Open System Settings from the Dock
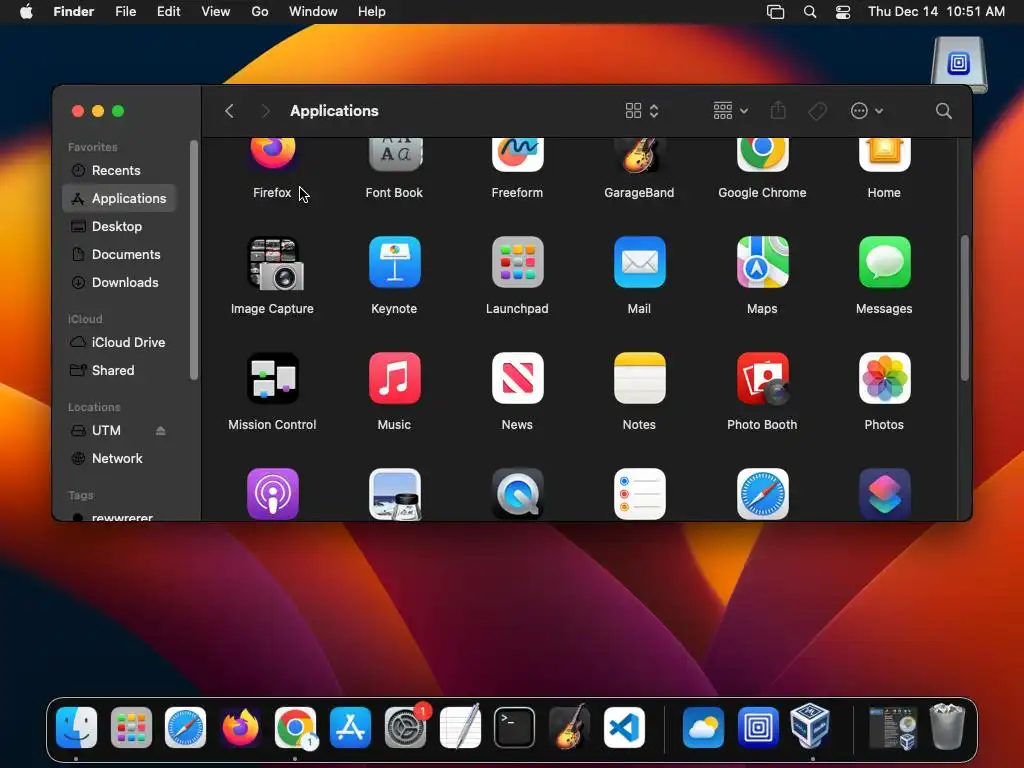 click(x=406, y=728)
